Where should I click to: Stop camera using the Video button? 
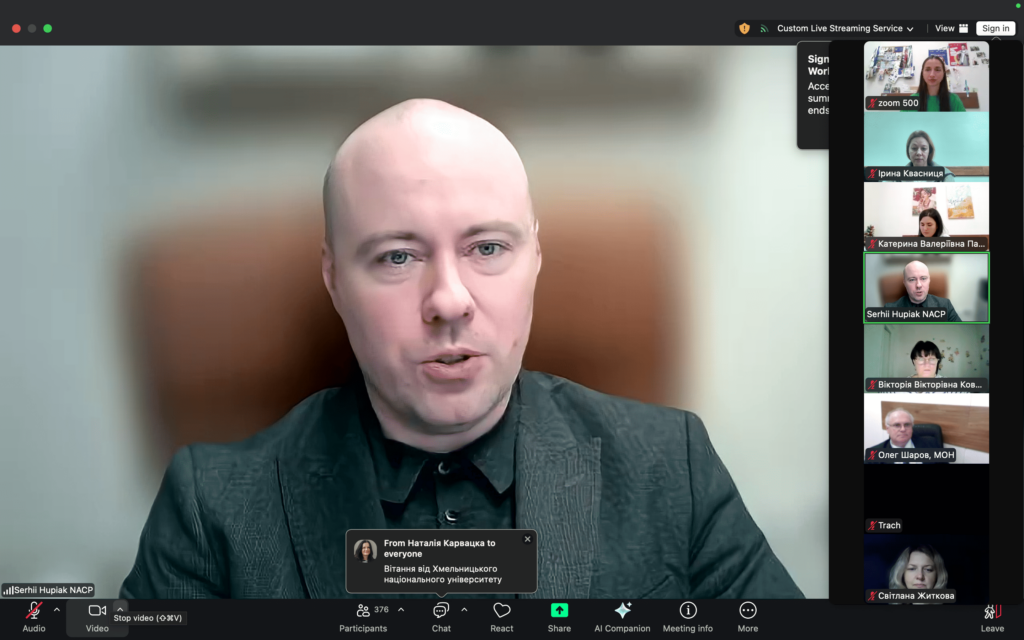[x=97, y=615]
